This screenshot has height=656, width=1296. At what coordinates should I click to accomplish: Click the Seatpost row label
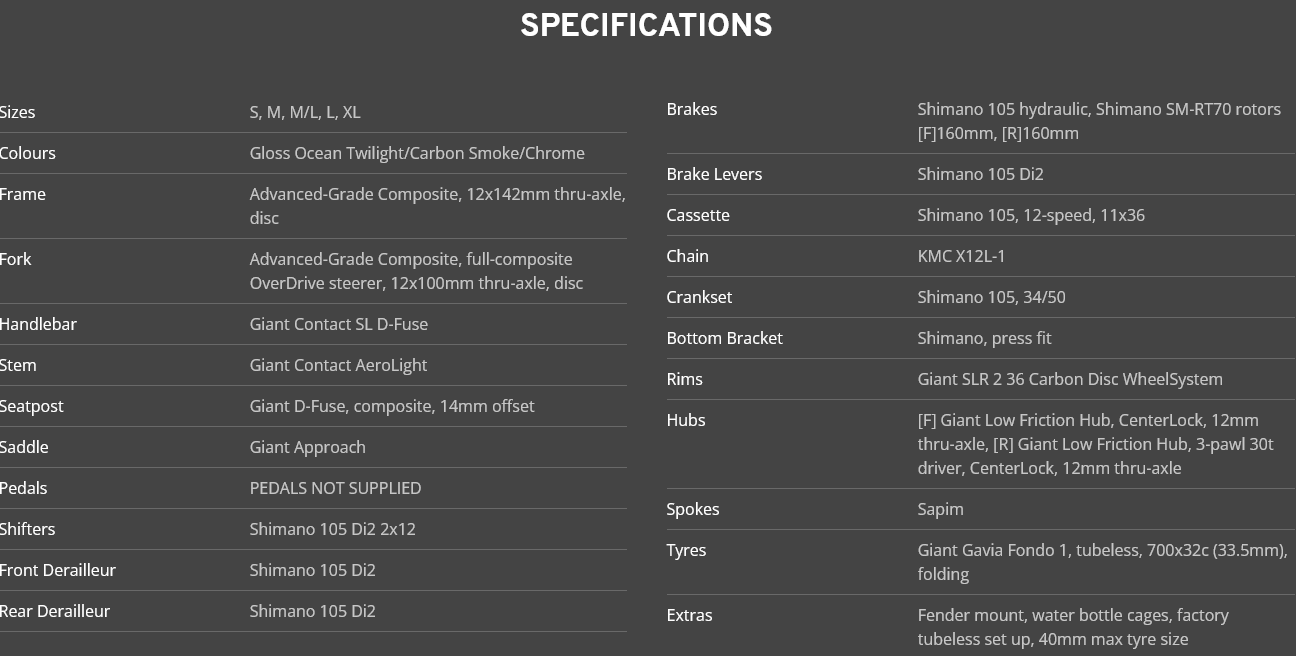pyautogui.click(x=32, y=406)
